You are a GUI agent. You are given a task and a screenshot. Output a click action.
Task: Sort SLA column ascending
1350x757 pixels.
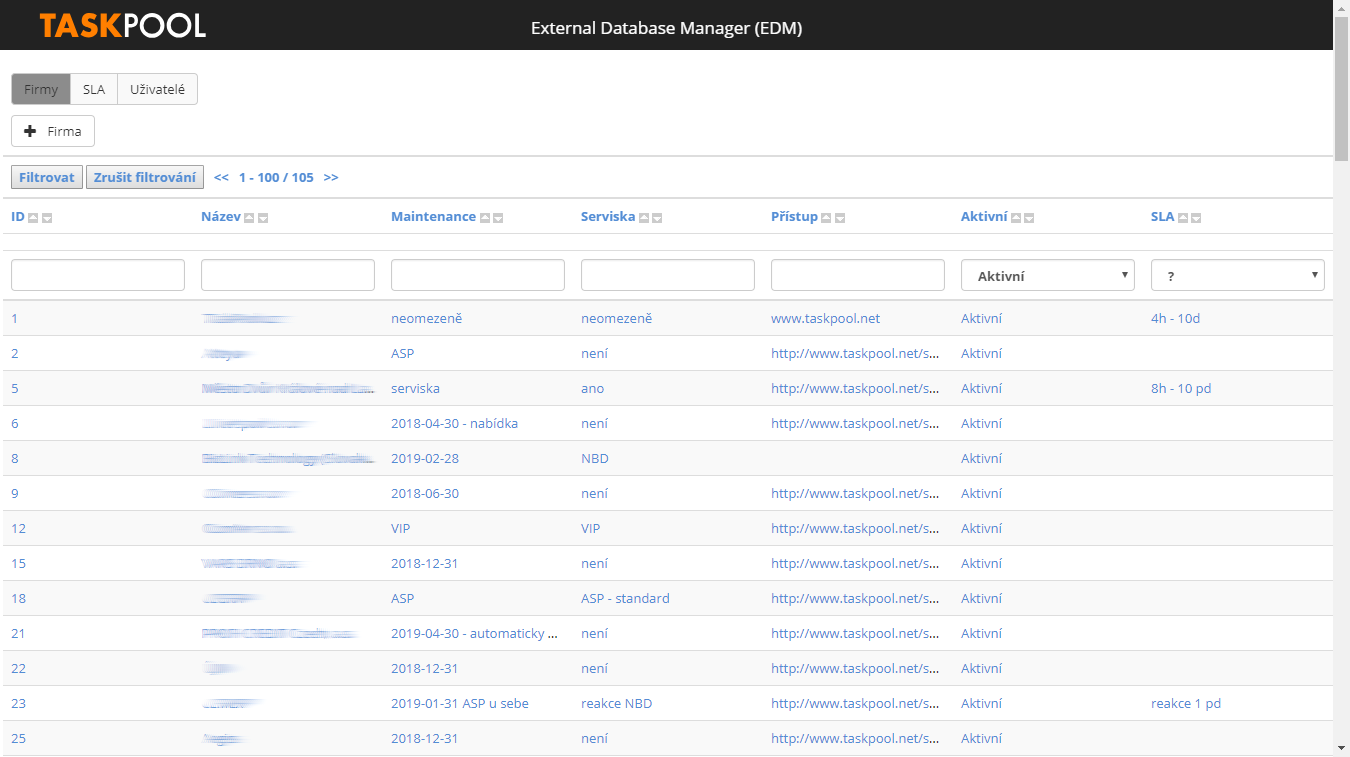click(1183, 218)
